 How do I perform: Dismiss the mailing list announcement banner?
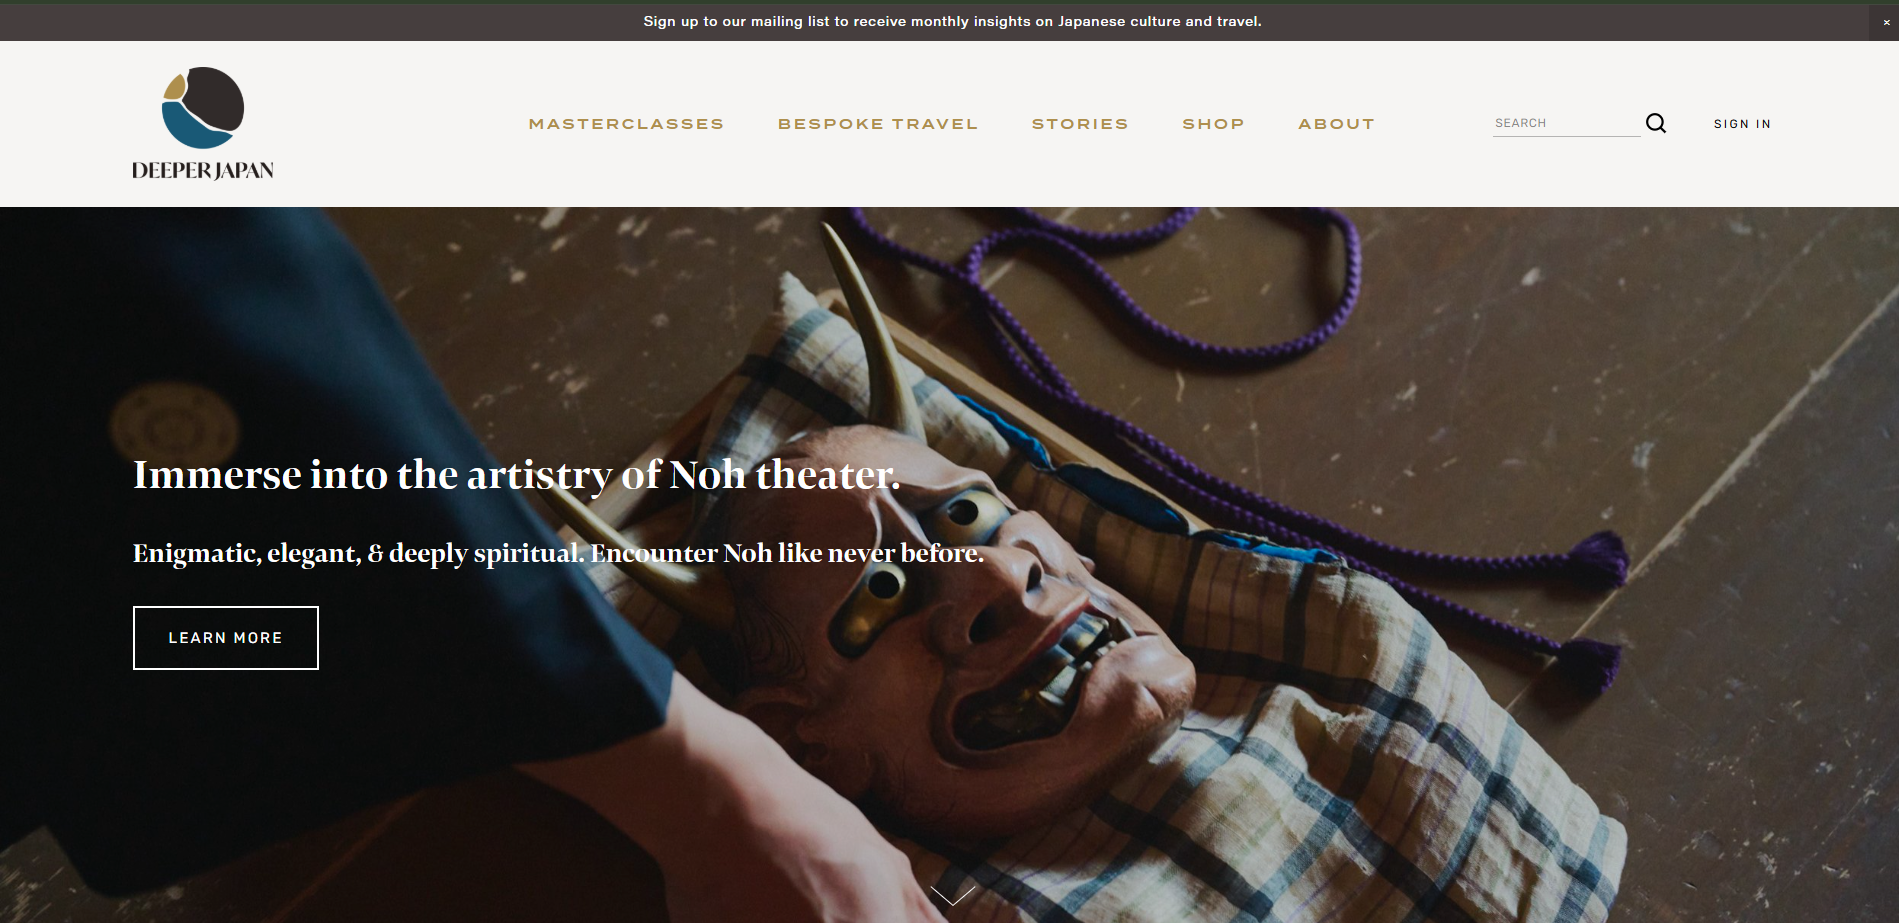[x=1886, y=22]
